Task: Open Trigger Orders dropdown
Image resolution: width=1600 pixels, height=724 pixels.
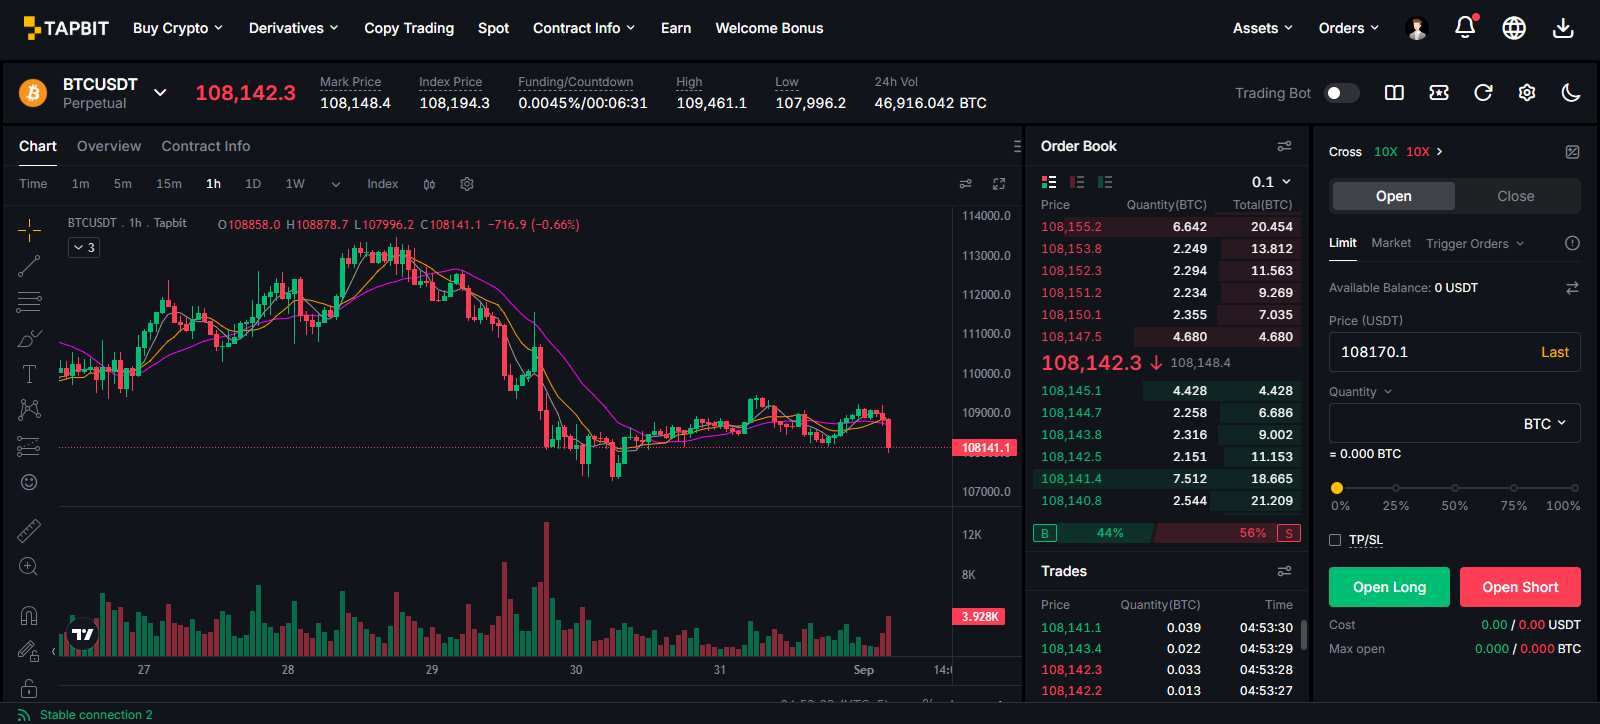Action: tap(1475, 243)
